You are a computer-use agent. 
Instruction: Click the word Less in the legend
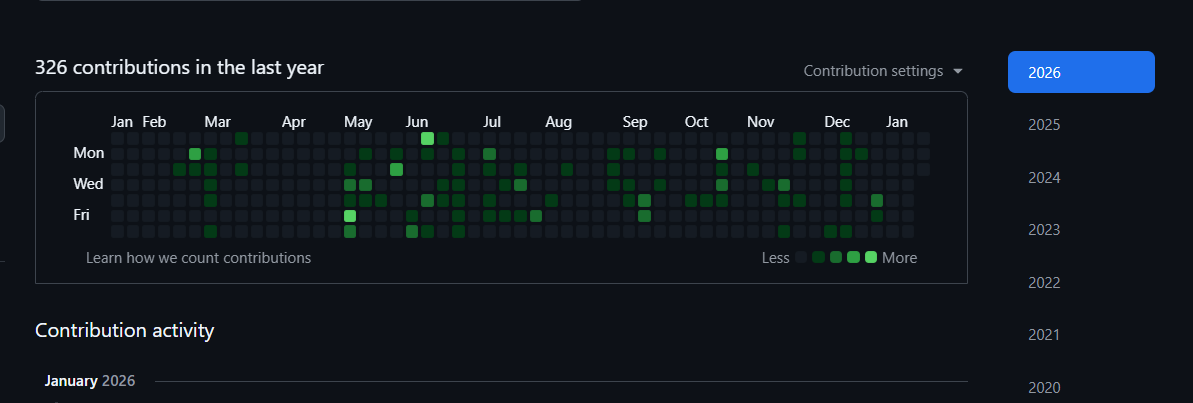[775, 258]
